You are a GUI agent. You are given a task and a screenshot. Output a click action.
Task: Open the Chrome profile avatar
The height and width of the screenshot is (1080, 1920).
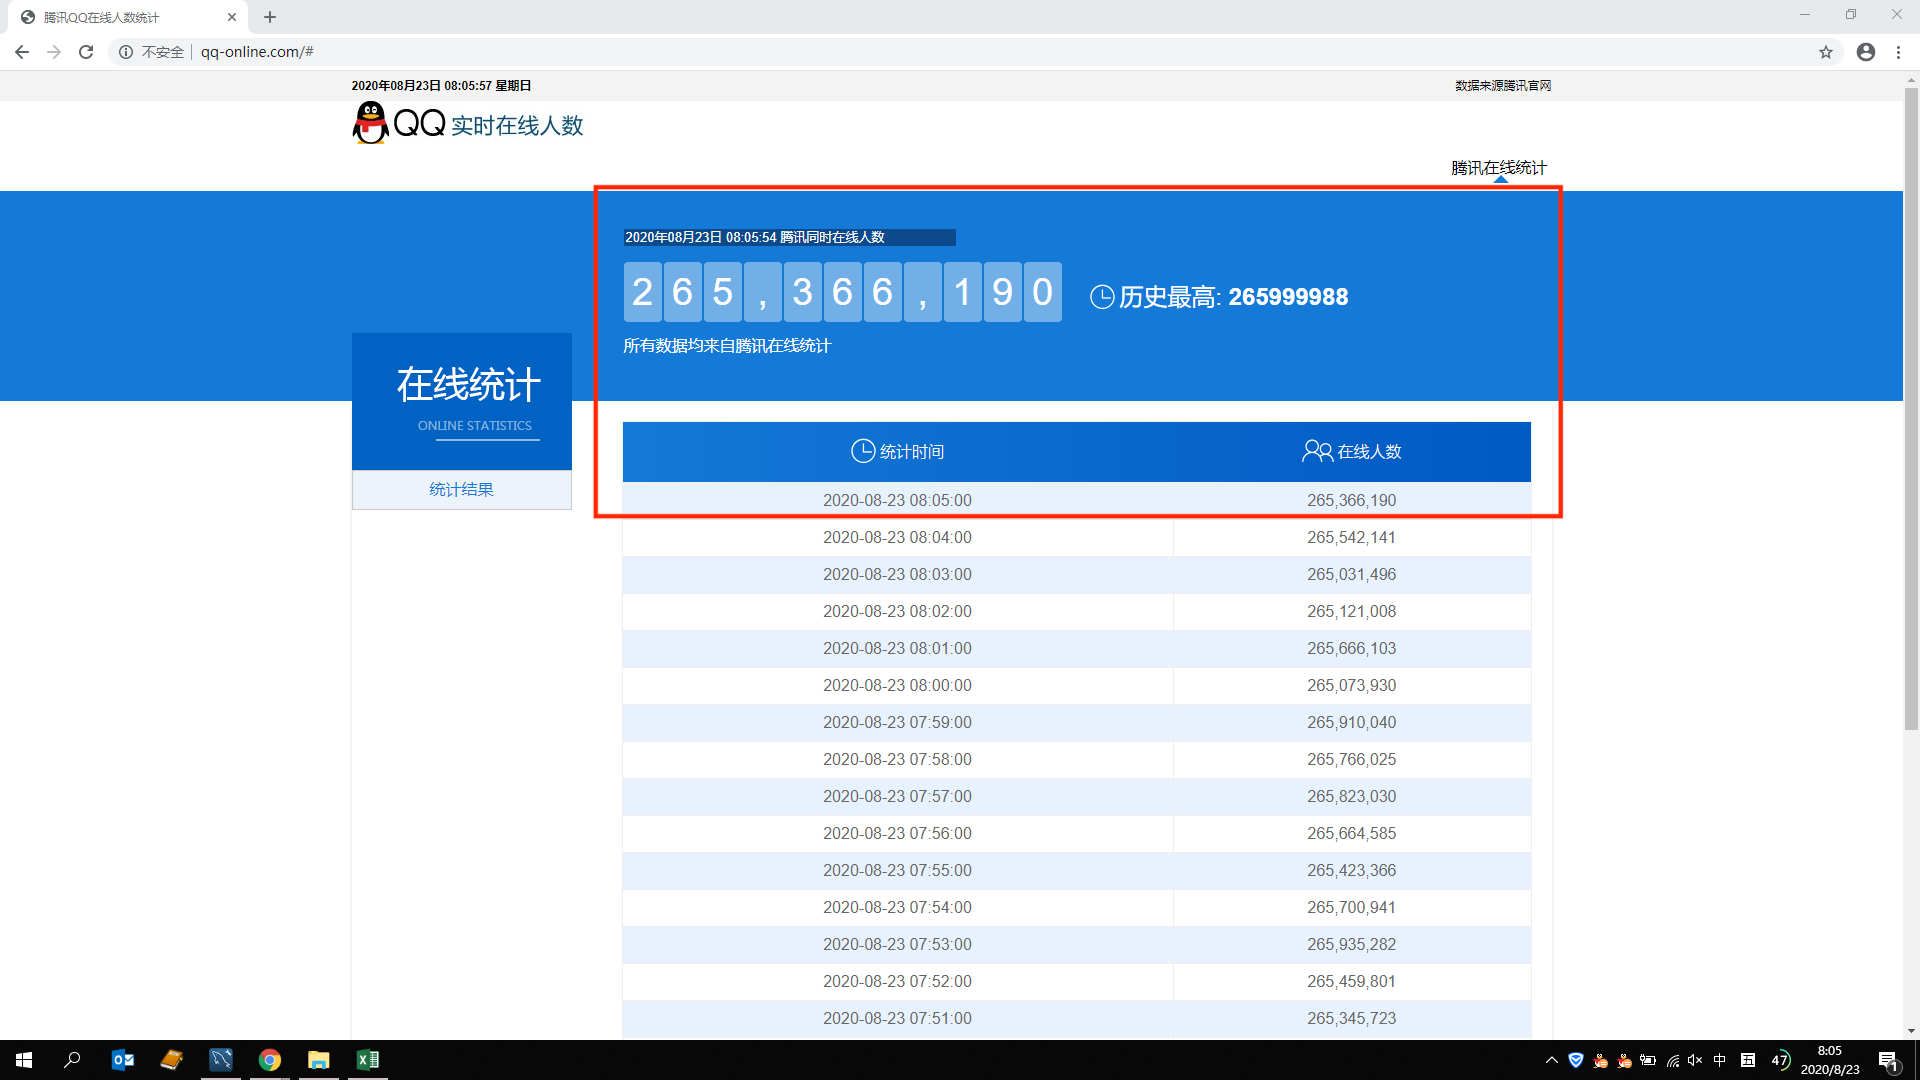(1866, 52)
